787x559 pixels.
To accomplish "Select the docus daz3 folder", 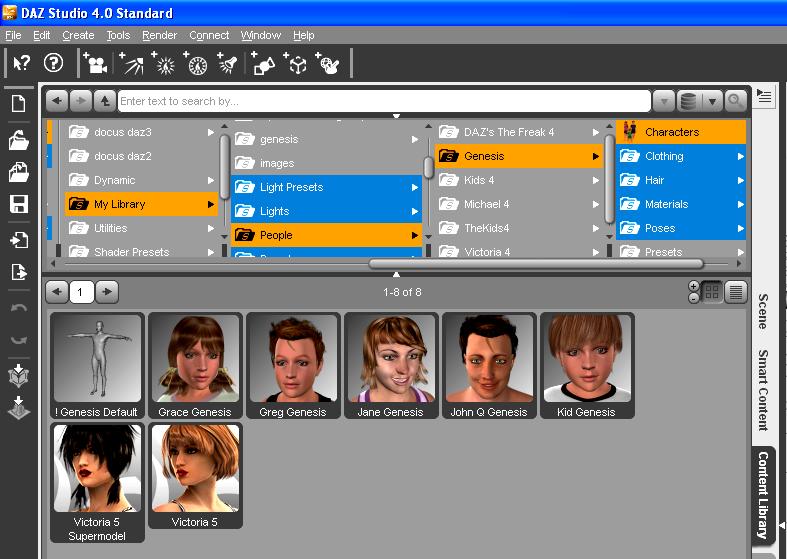I will [x=142, y=132].
